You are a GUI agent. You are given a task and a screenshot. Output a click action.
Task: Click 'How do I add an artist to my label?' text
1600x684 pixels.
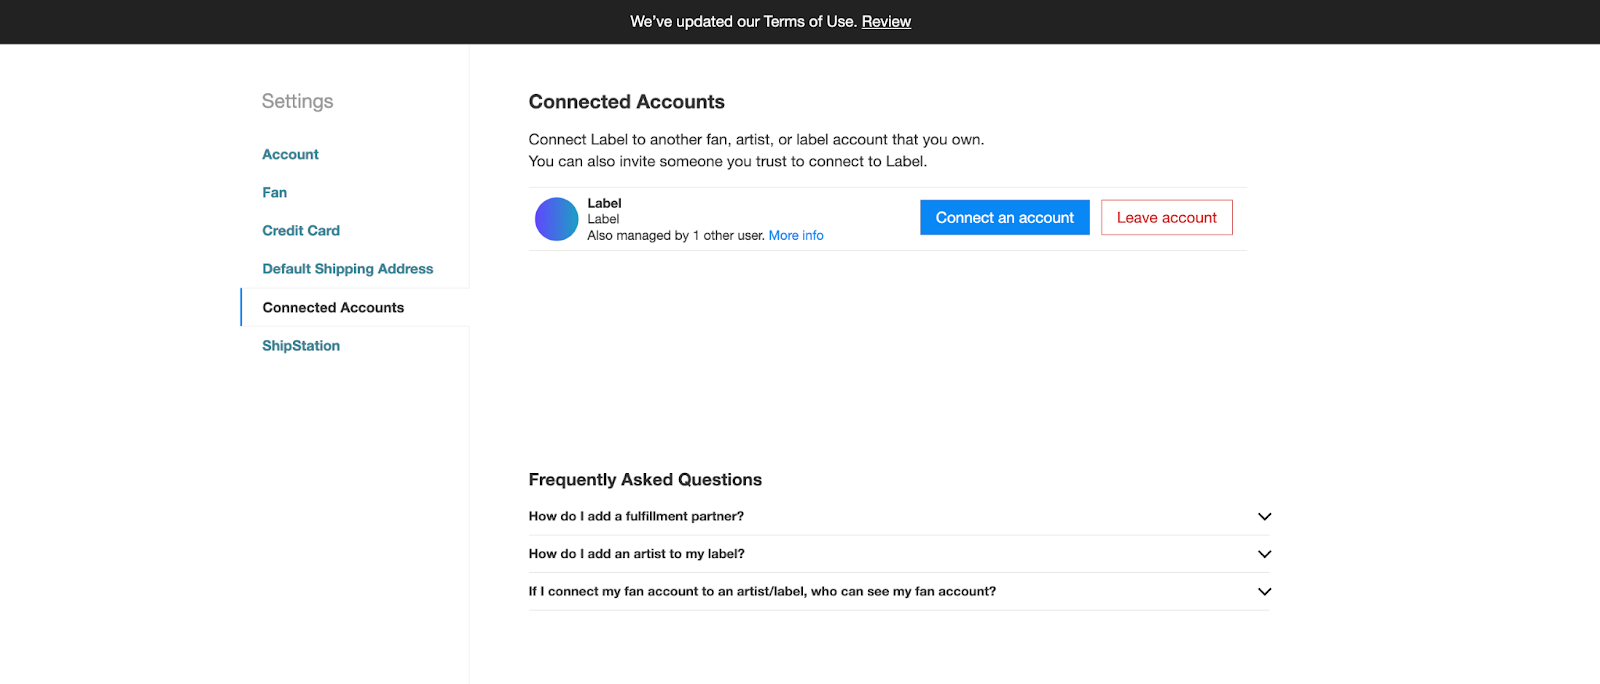pos(637,554)
